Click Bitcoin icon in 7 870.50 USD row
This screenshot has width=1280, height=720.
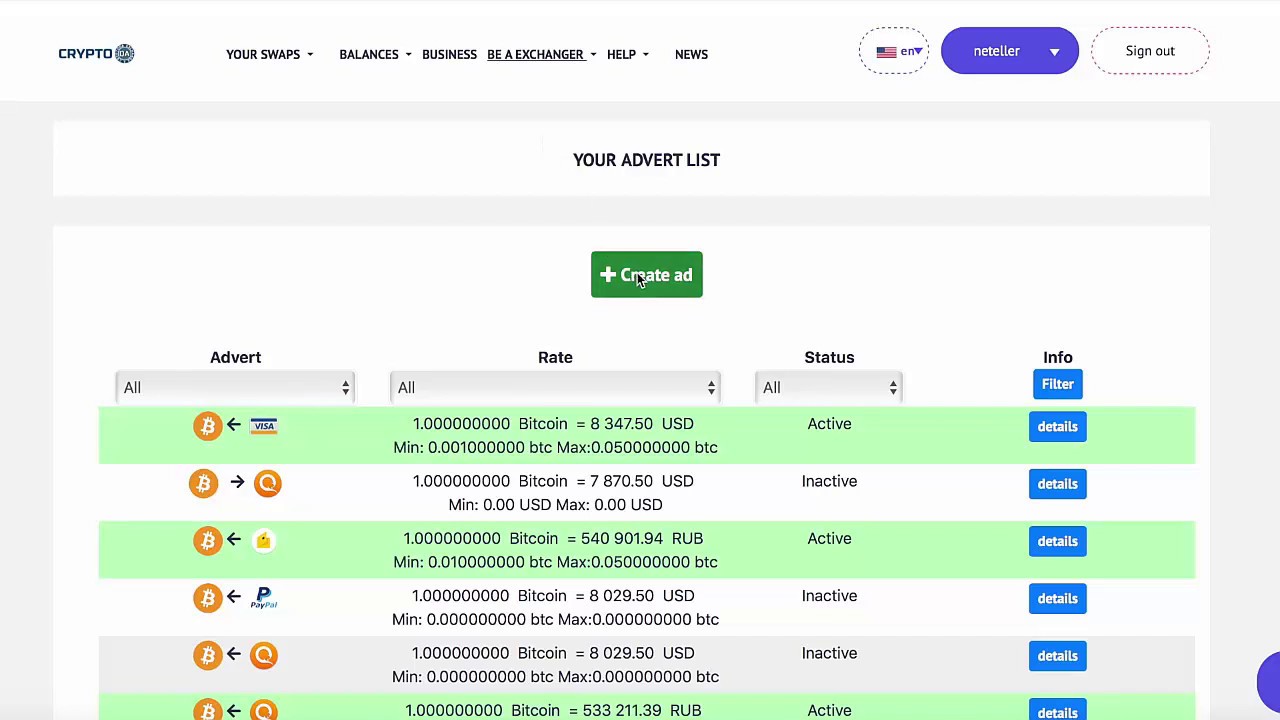pos(203,484)
